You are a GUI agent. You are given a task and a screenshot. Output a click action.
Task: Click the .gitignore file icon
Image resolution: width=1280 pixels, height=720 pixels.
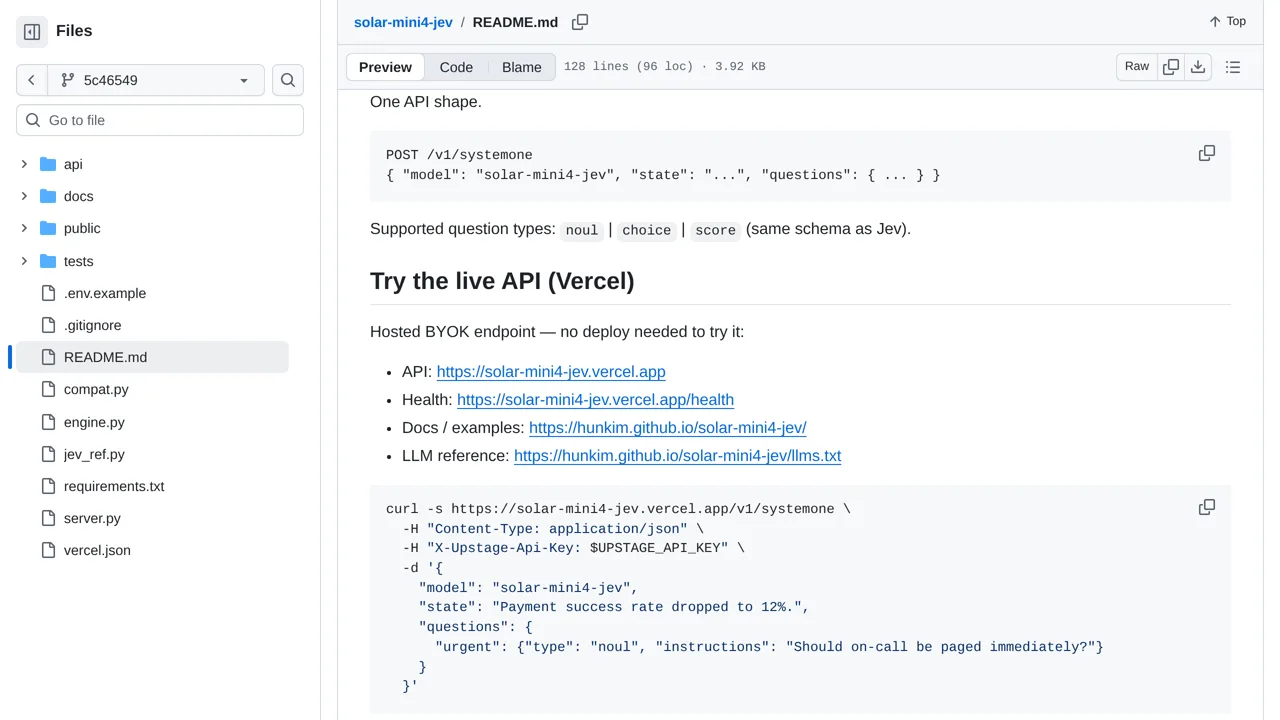click(48, 325)
